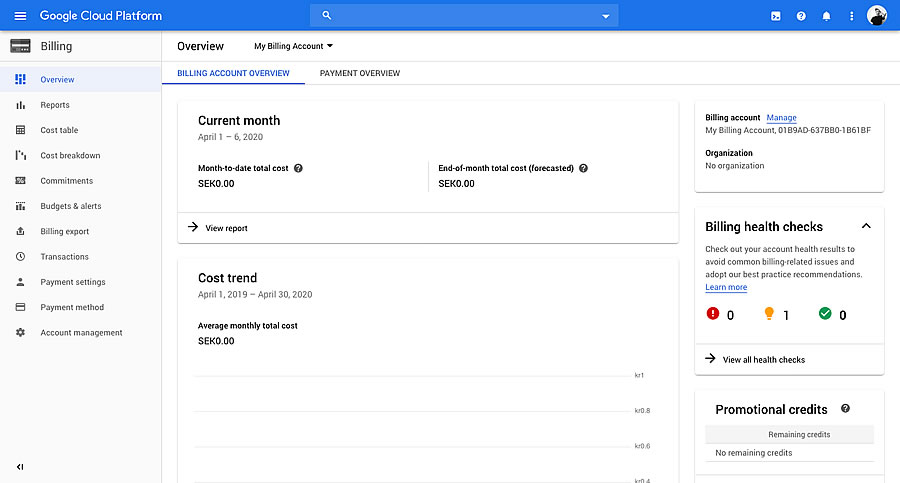Click the Account management gear icon

pyautogui.click(x=20, y=332)
